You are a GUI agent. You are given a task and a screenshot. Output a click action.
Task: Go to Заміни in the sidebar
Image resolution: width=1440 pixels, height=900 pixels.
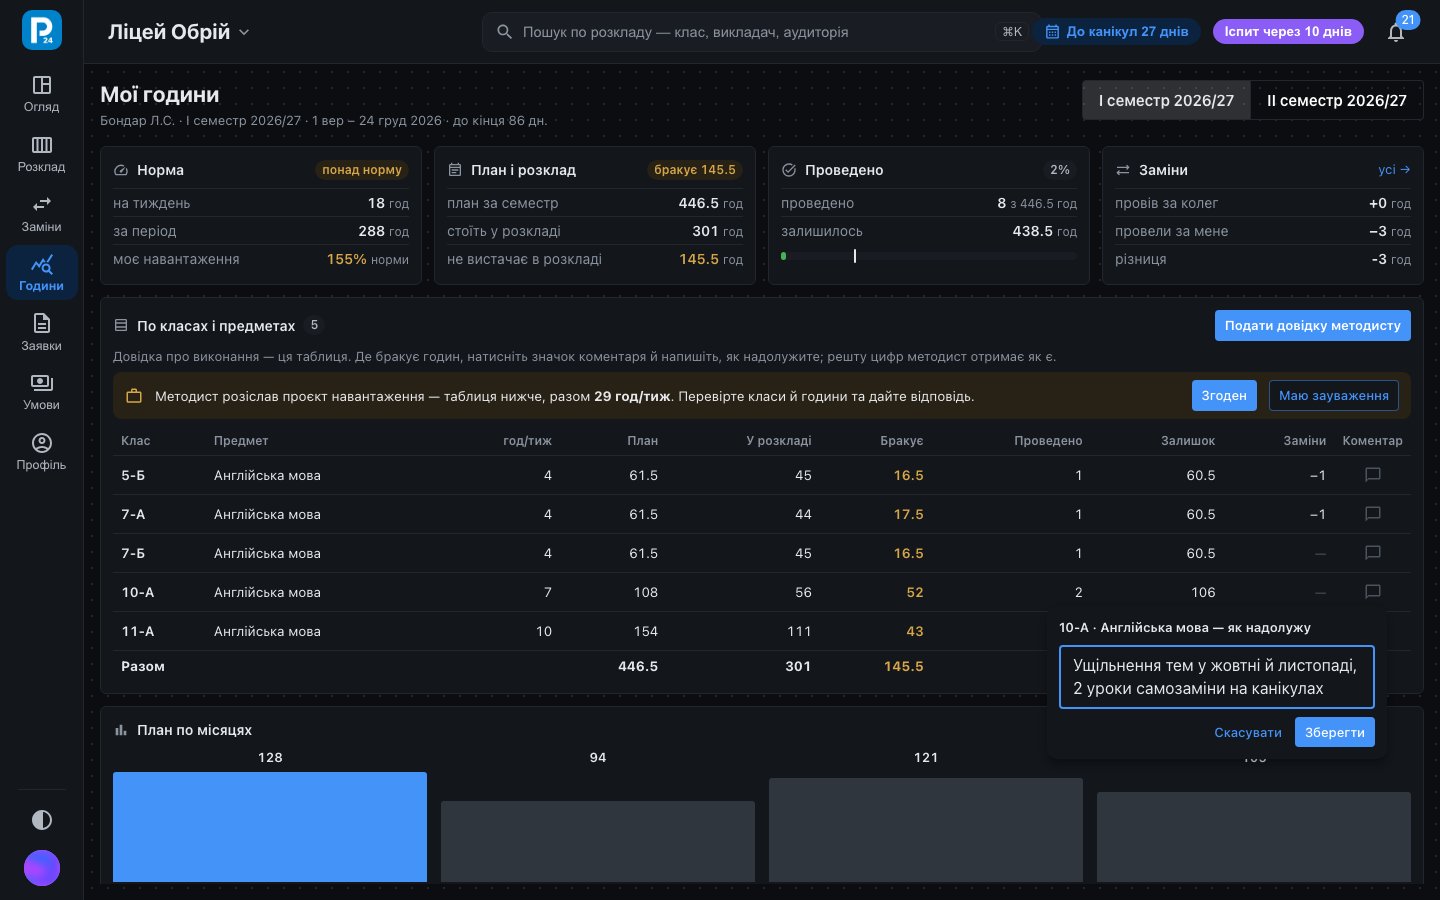pyautogui.click(x=42, y=214)
